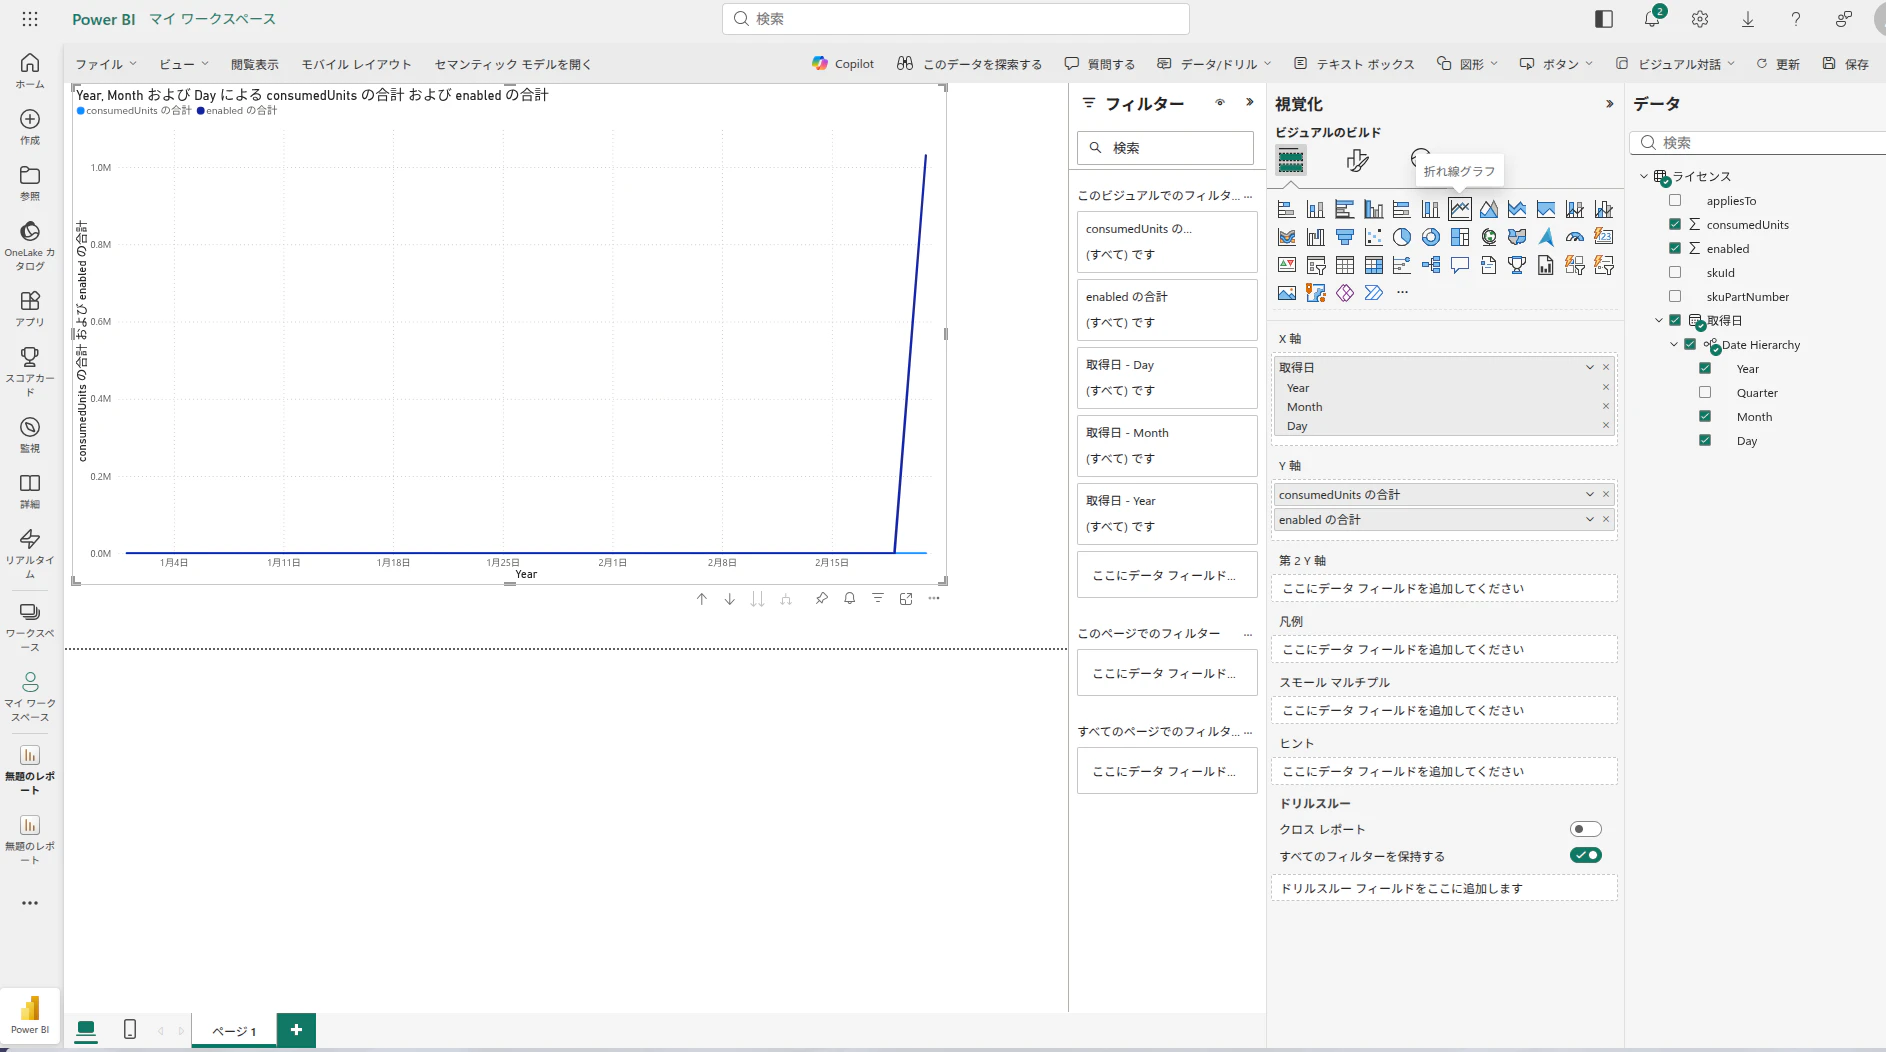1886x1052 pixels.
Task: Open dropdown for enabled の合計 Y-axis field
Action: tap(1590, 519)
